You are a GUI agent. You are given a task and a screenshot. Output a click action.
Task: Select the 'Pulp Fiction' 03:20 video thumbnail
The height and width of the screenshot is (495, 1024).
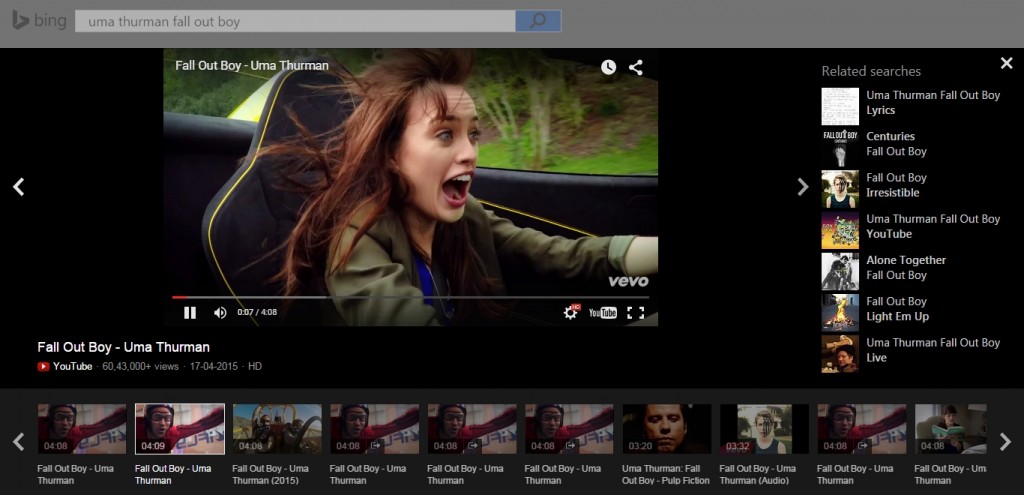667,428
